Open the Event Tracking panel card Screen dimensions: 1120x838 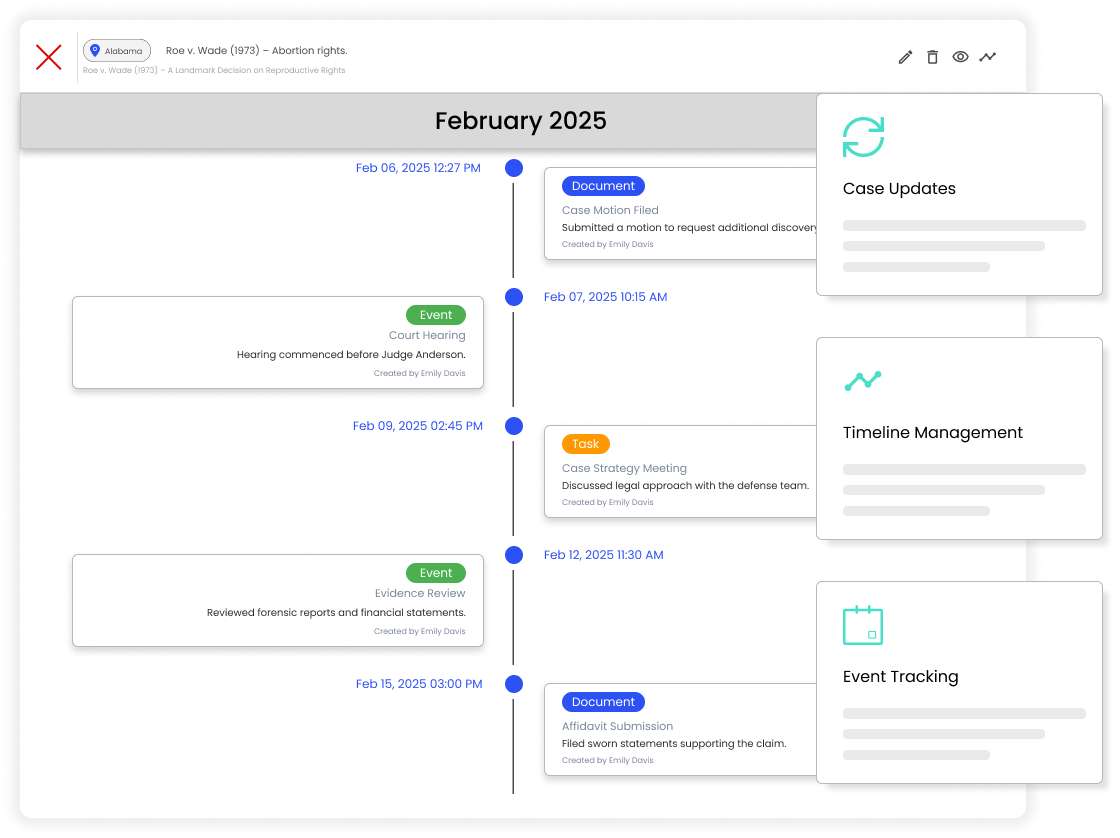959,682
